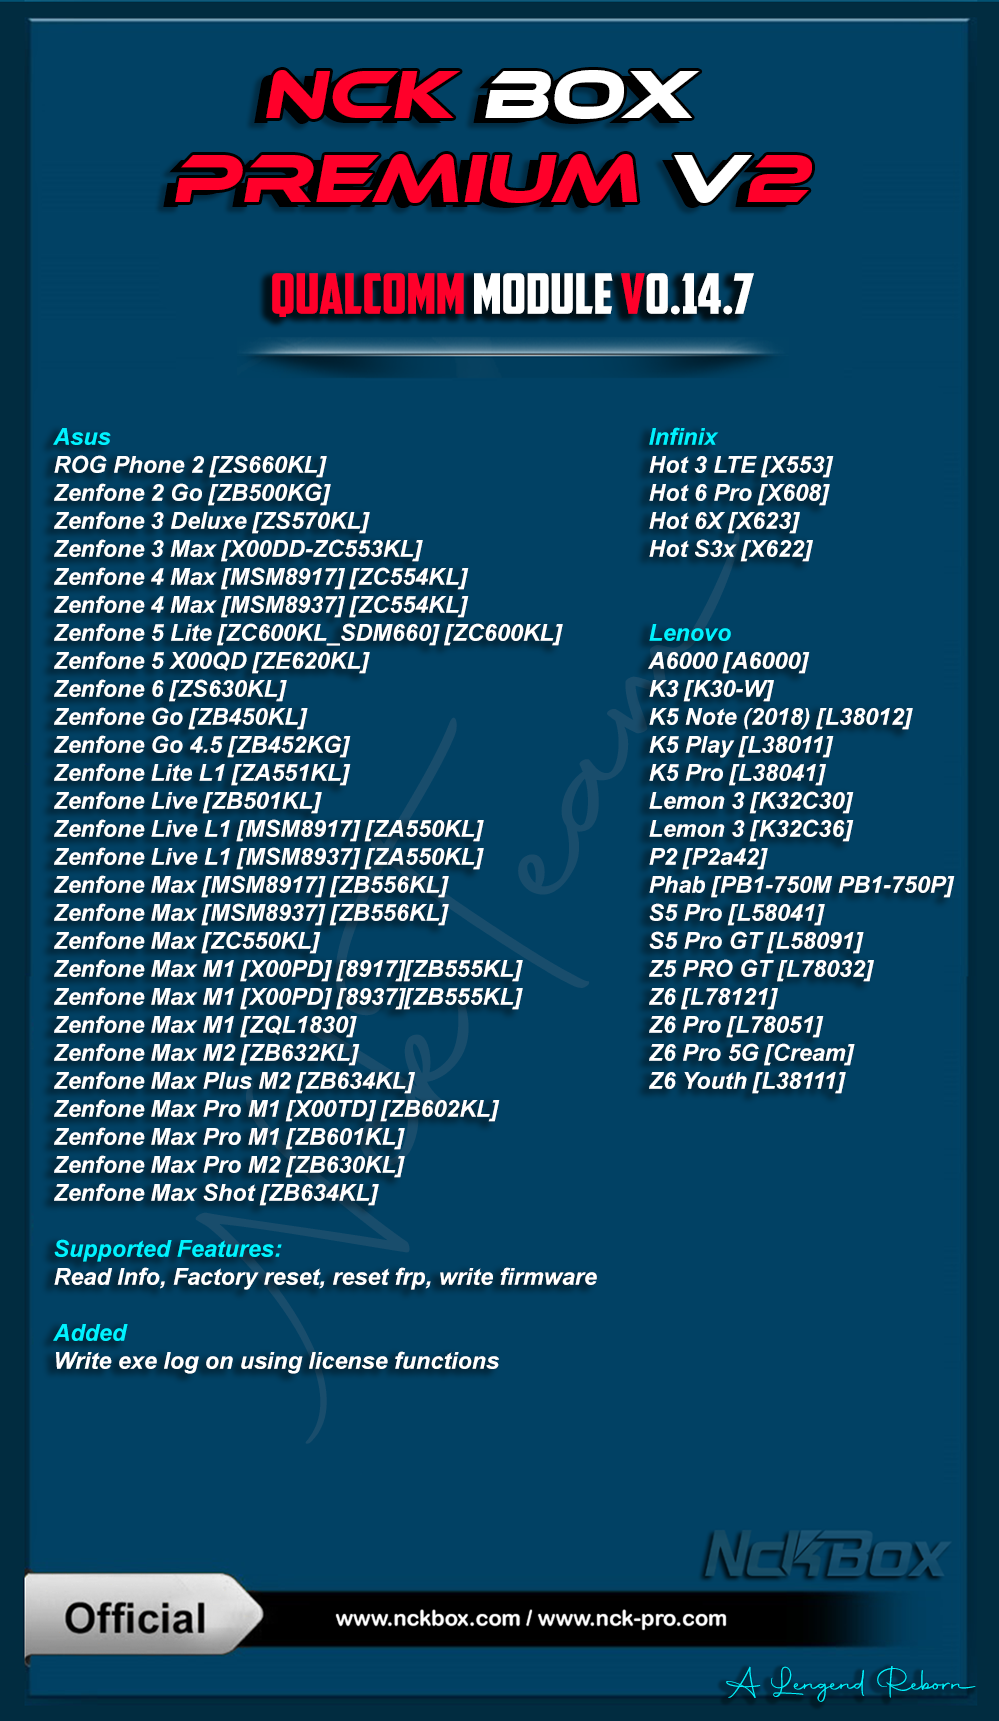Click Zenfone Max Plus M2 [ZB634KL] entry

234,1081
